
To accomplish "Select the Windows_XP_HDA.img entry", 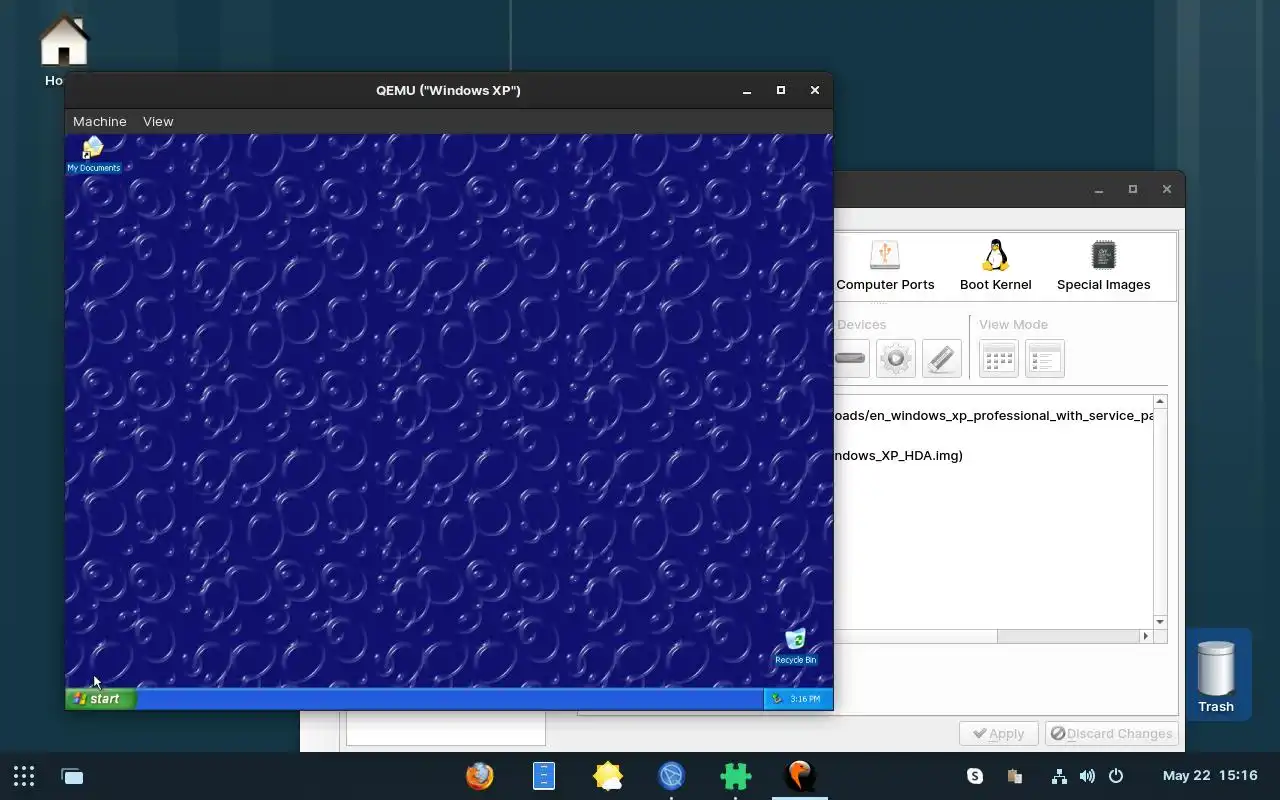I will pyautogui.click(x=898, y=455).
